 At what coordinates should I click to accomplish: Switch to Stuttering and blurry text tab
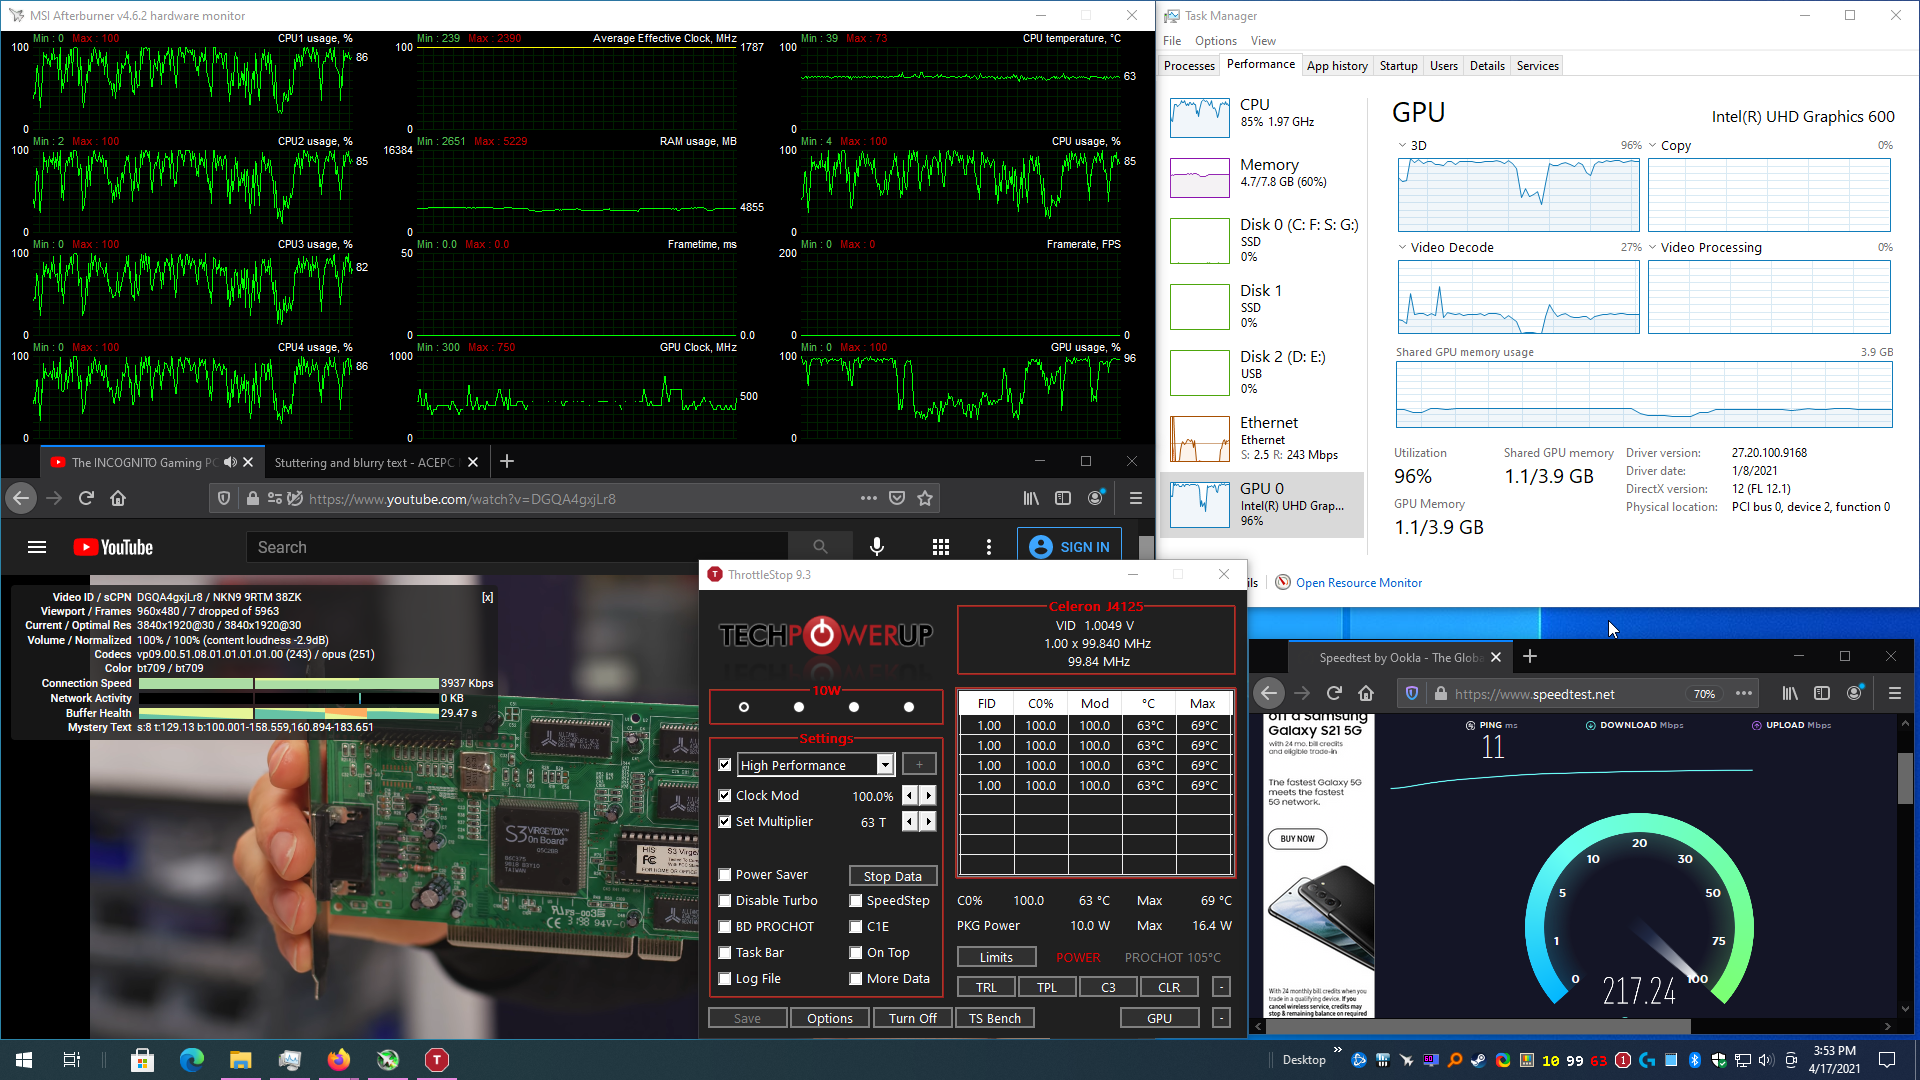click(365, 462)
